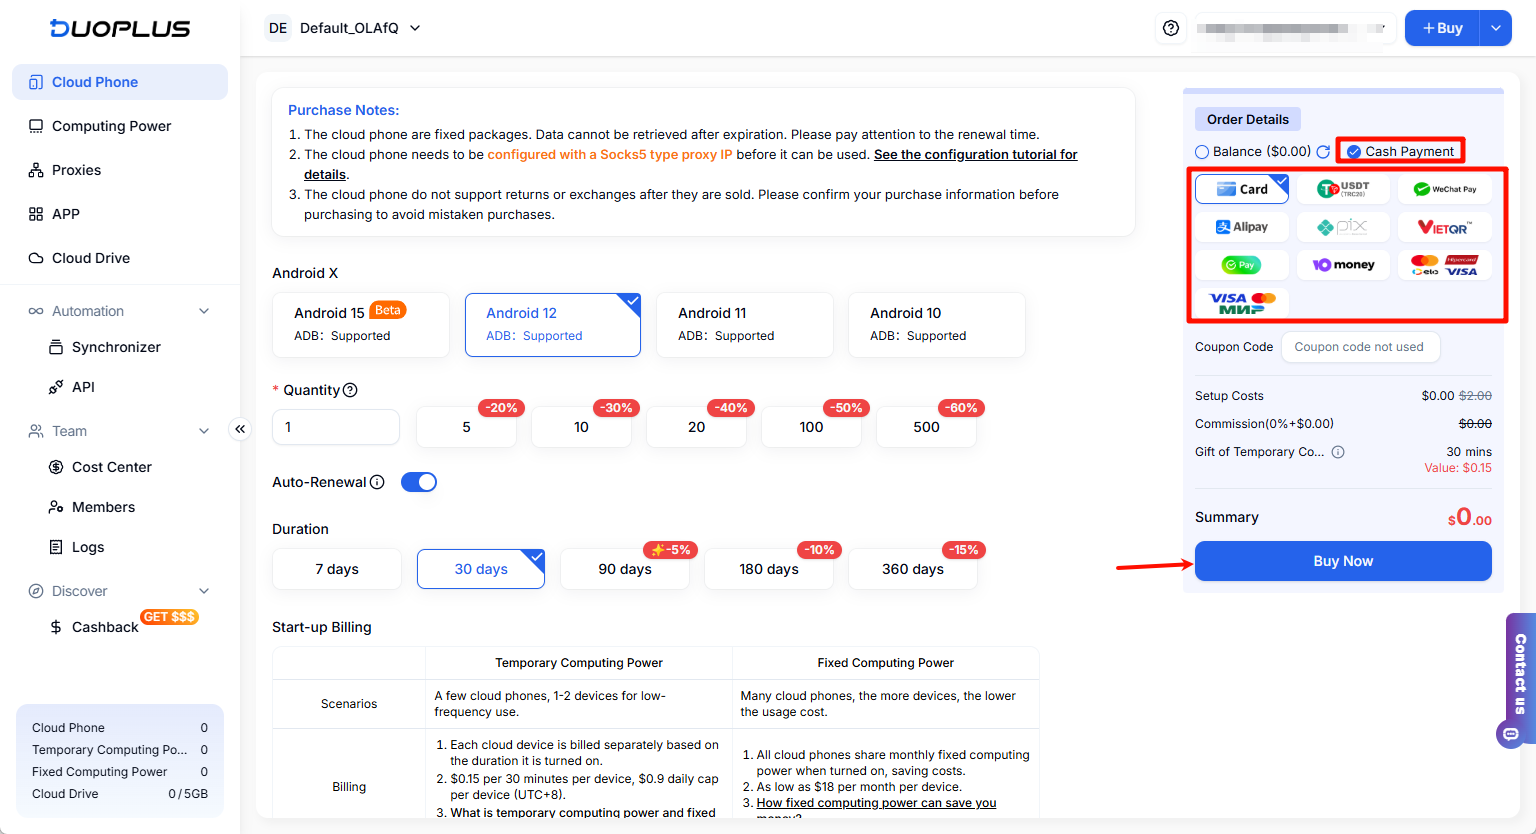This screenshot has height=834, width=1536.
Task: Open the configuration tutorial link
Action: click(975, 155)
